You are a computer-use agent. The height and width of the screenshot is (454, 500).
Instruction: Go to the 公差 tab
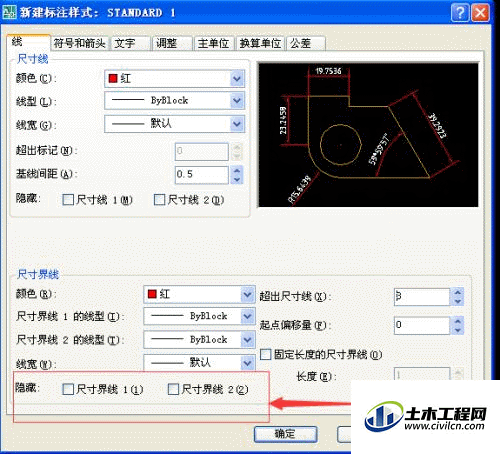(x=305, y=43)
